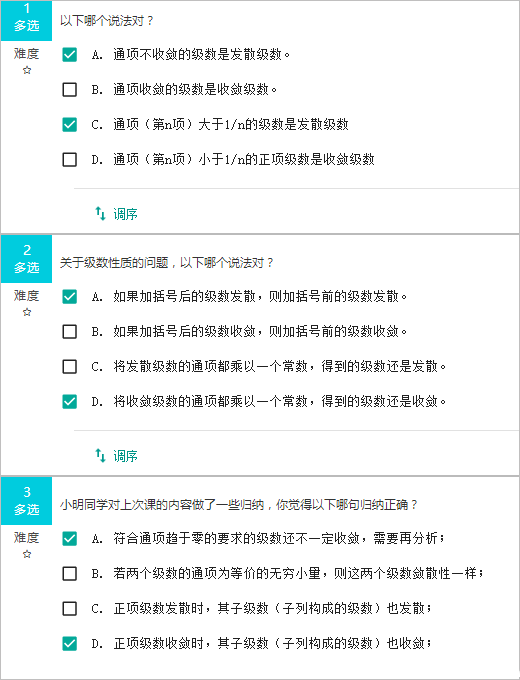Check option C '正项级数发散时' in question 3
Viewport: 520px width, 680px height.
tap(70, 608)
